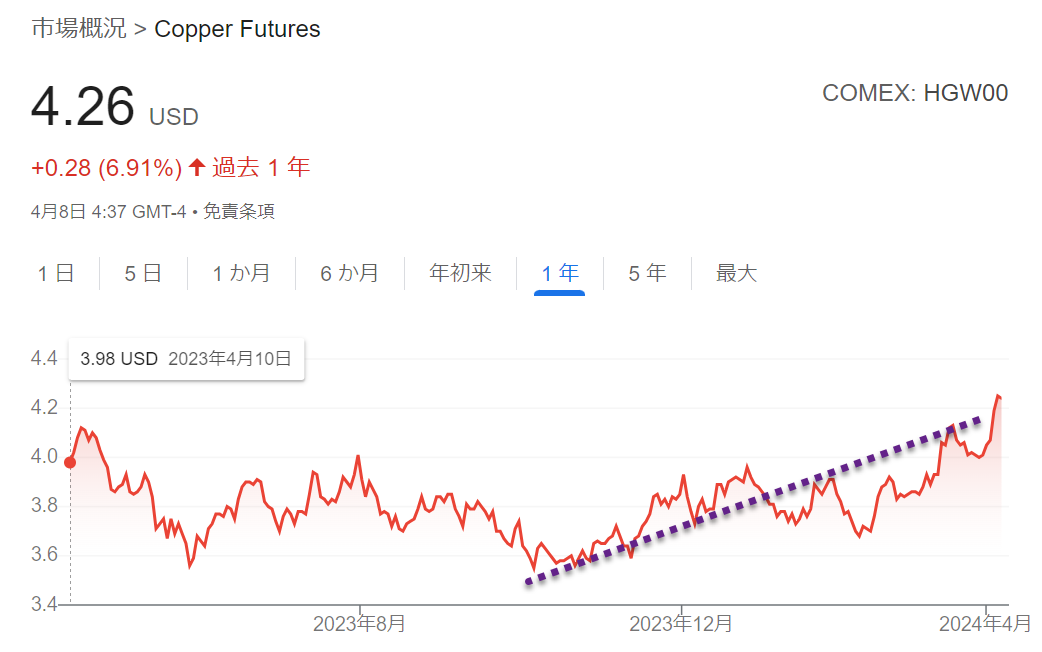Viewport: 1042px width, 652px height.
Task: Click the latest price peak on chart
Action: click(x=998, y=396)
